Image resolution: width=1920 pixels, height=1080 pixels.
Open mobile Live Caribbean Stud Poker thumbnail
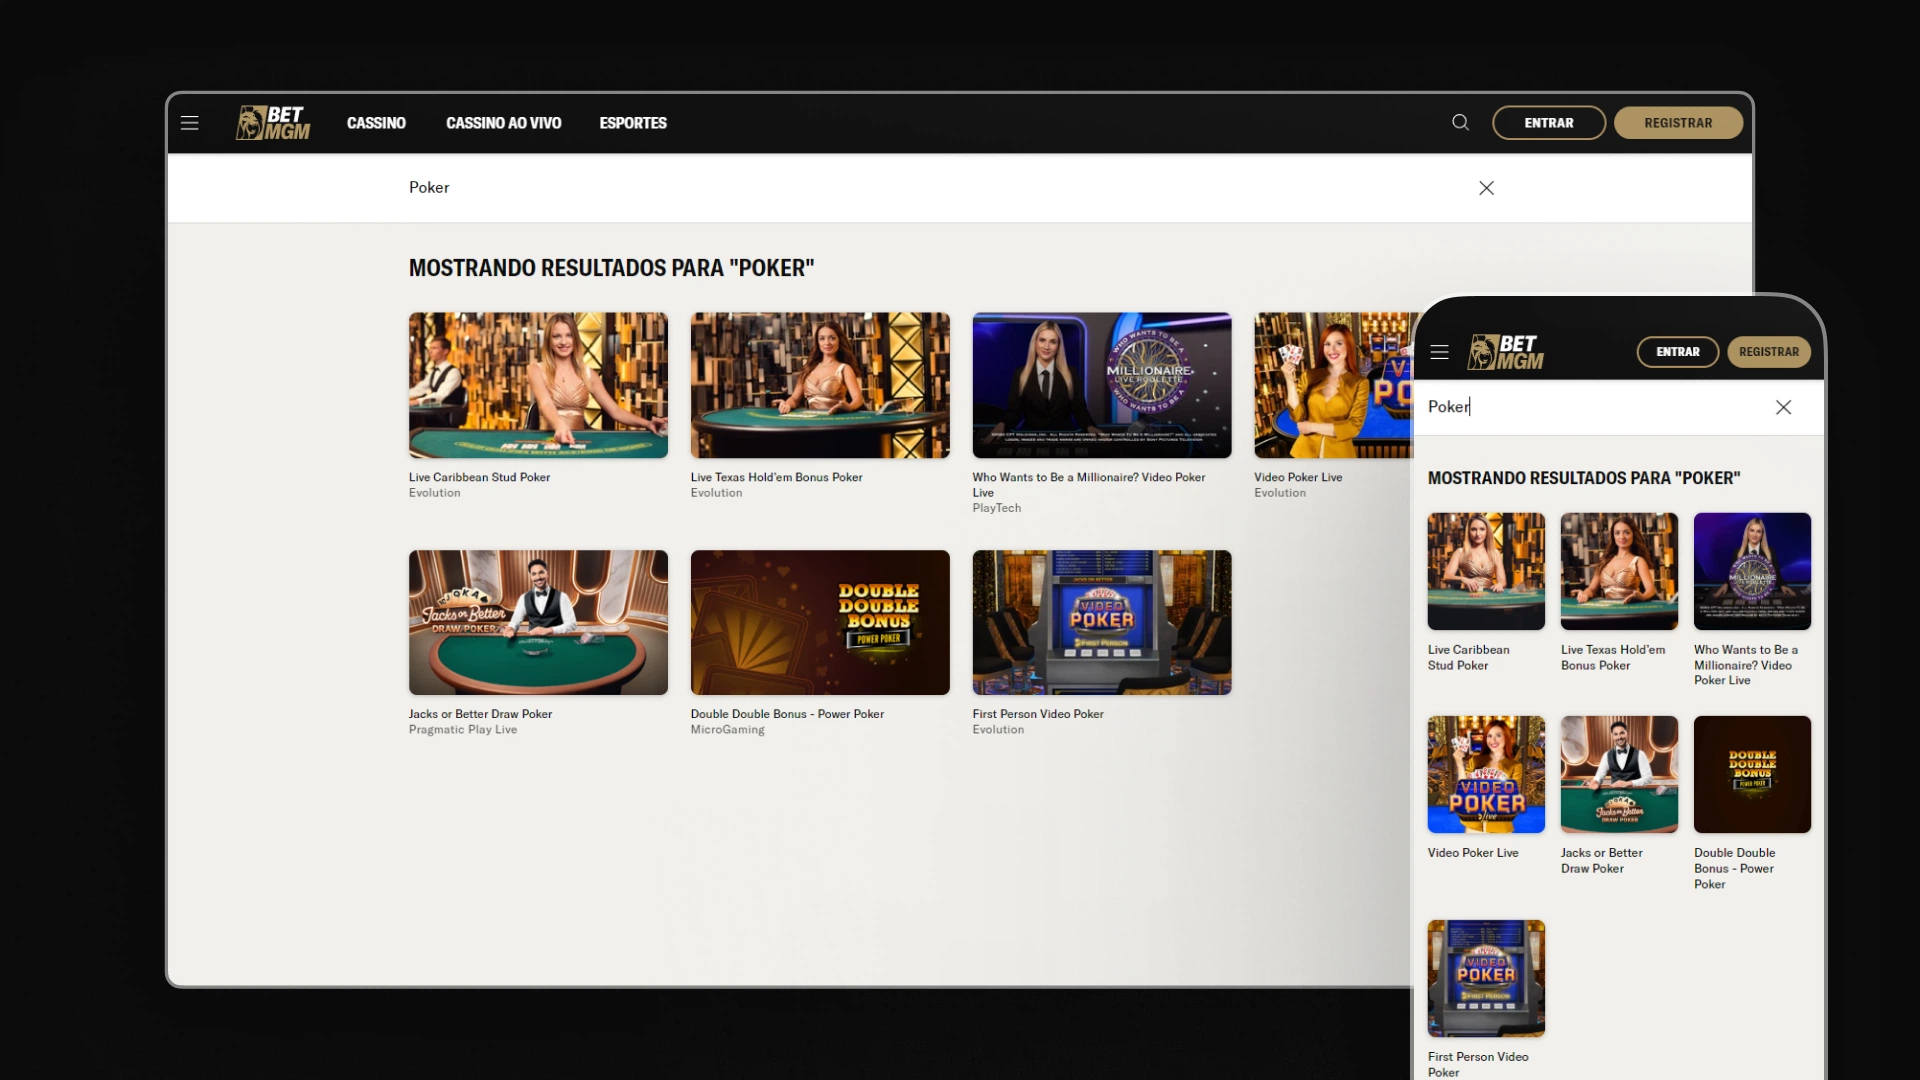click(x=1486, y=571)
